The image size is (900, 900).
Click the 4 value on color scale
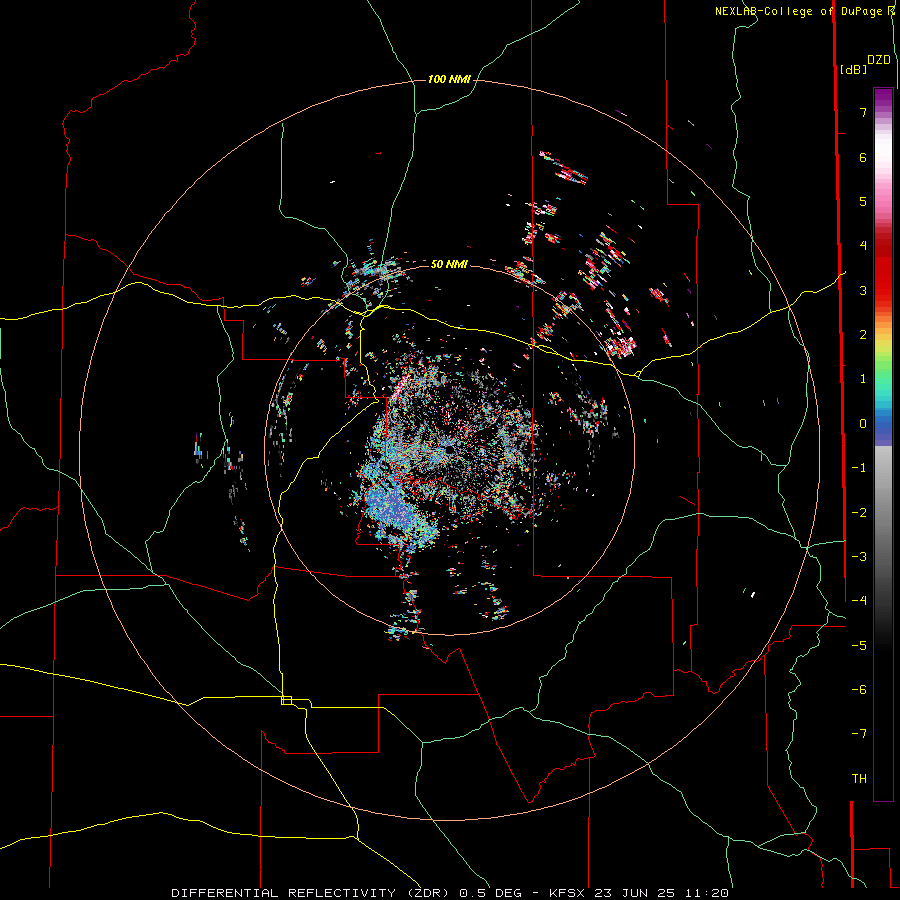(x=863, y=246)
